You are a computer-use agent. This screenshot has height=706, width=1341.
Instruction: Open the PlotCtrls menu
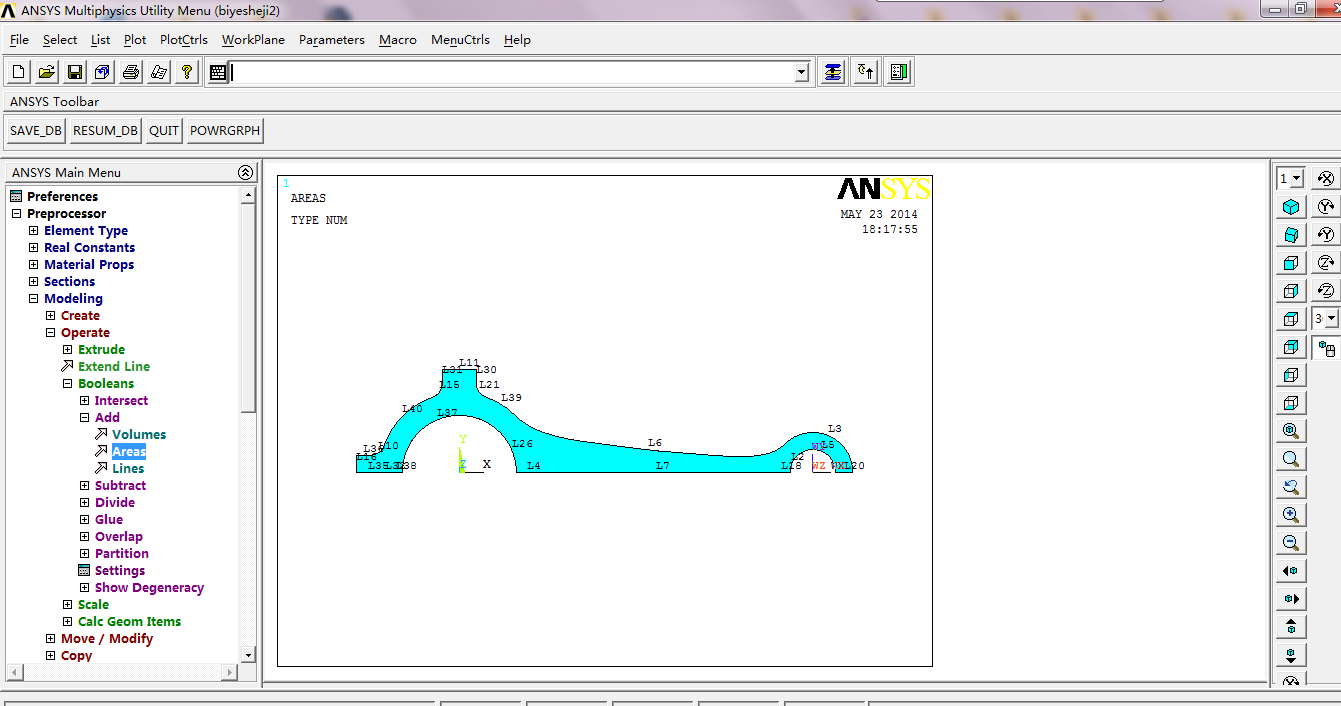pos(184,40)
